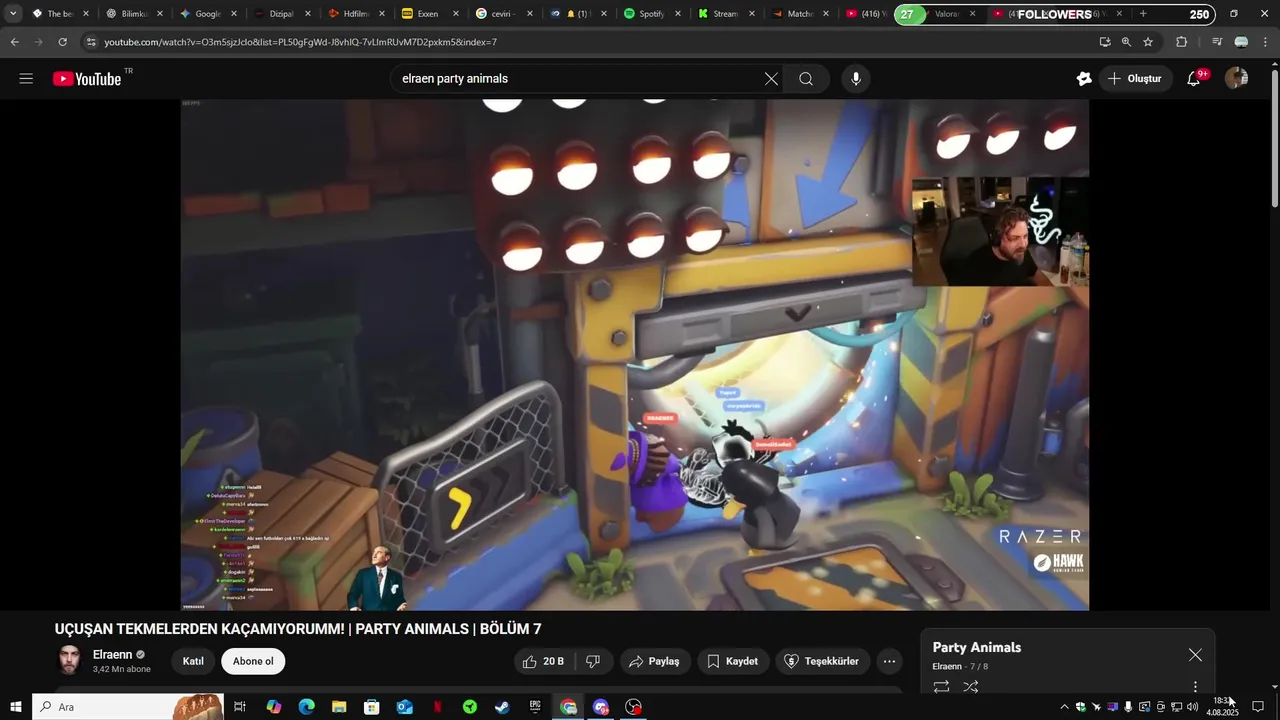Open the Elraenn channel name link
Screen dimensions: 1280x720
(113, 654)
